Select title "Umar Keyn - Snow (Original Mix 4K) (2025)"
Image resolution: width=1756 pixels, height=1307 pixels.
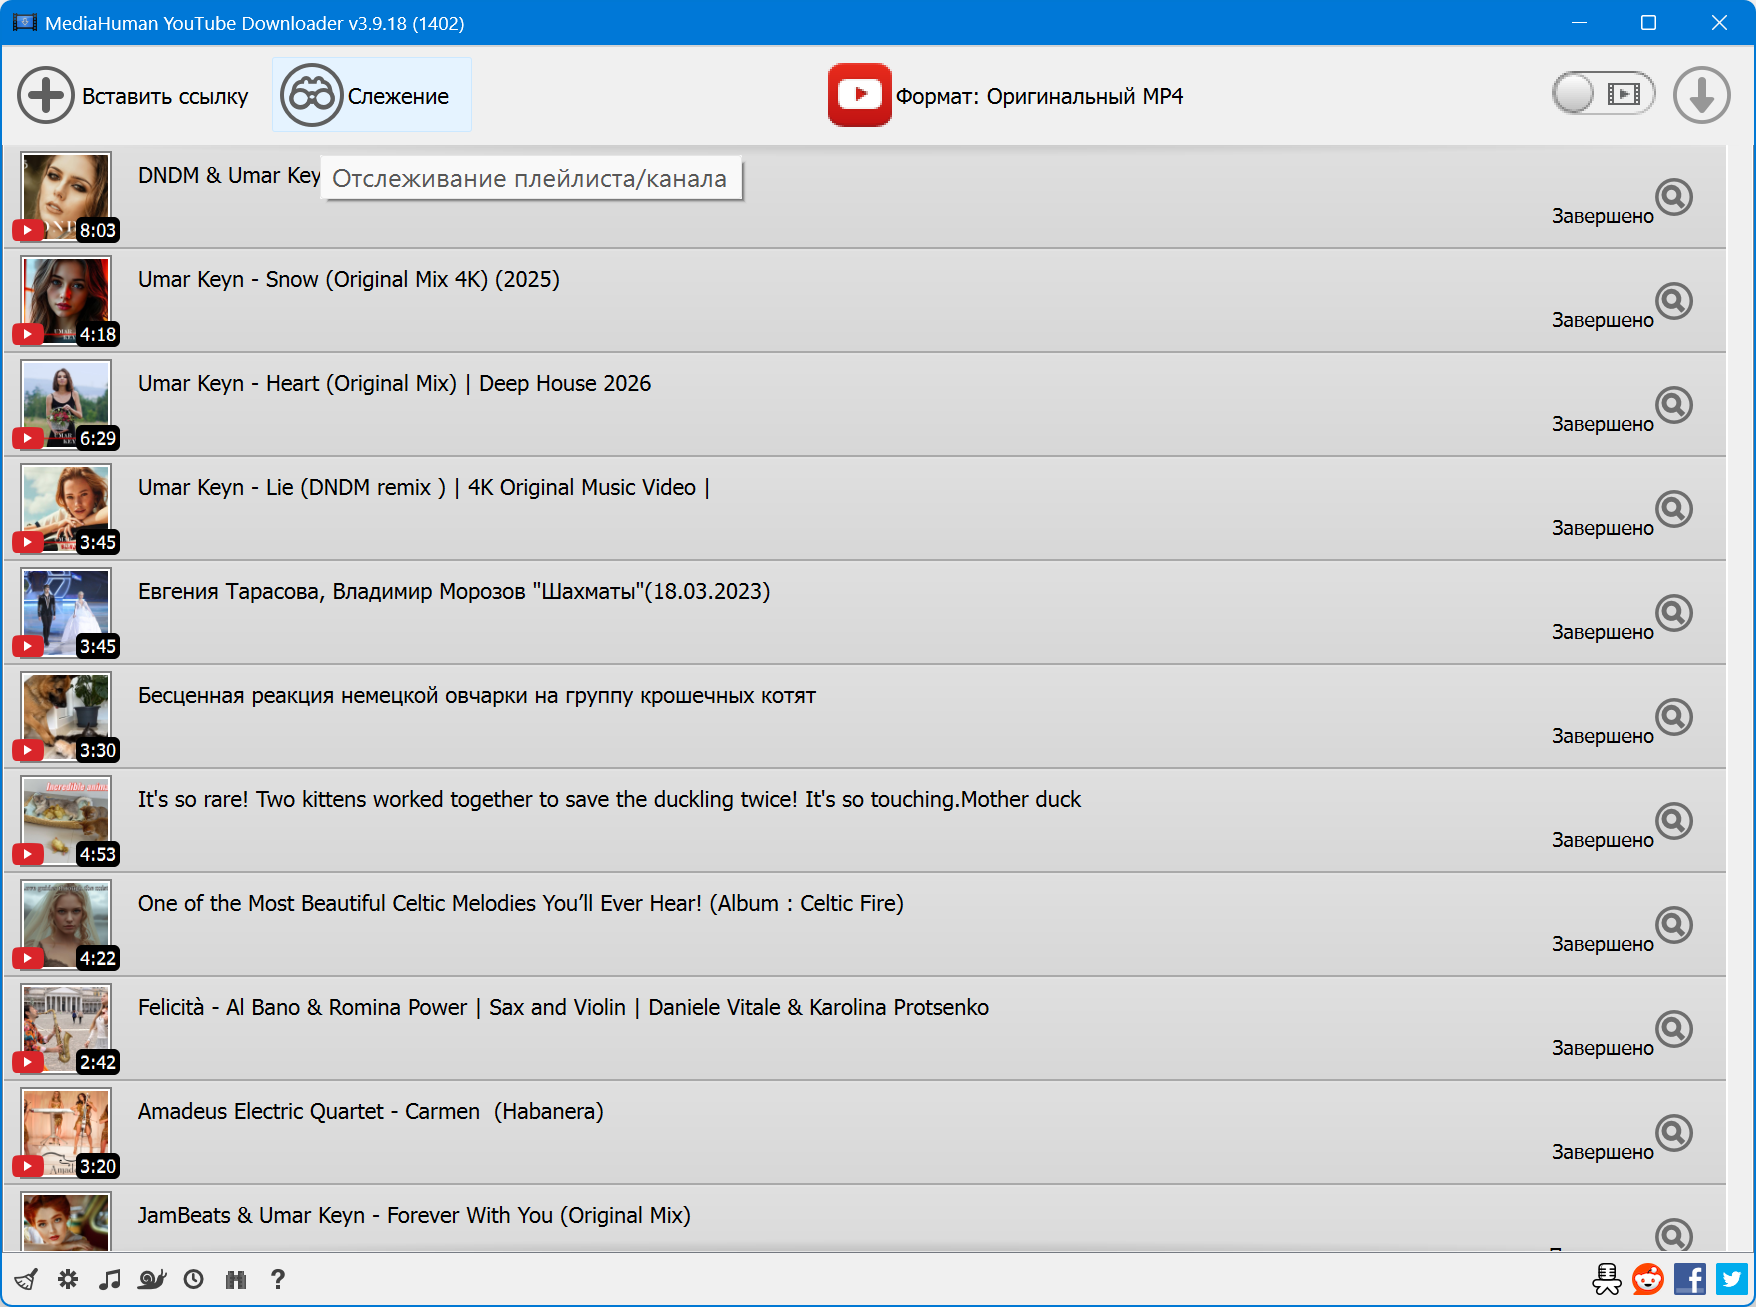pyautogui.click(x=349, y=279)
